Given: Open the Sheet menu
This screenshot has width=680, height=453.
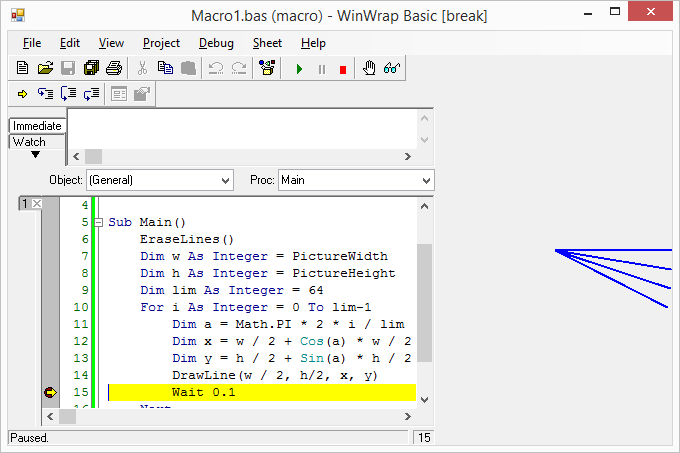Looking at the screenshot, I should point(267,43).
